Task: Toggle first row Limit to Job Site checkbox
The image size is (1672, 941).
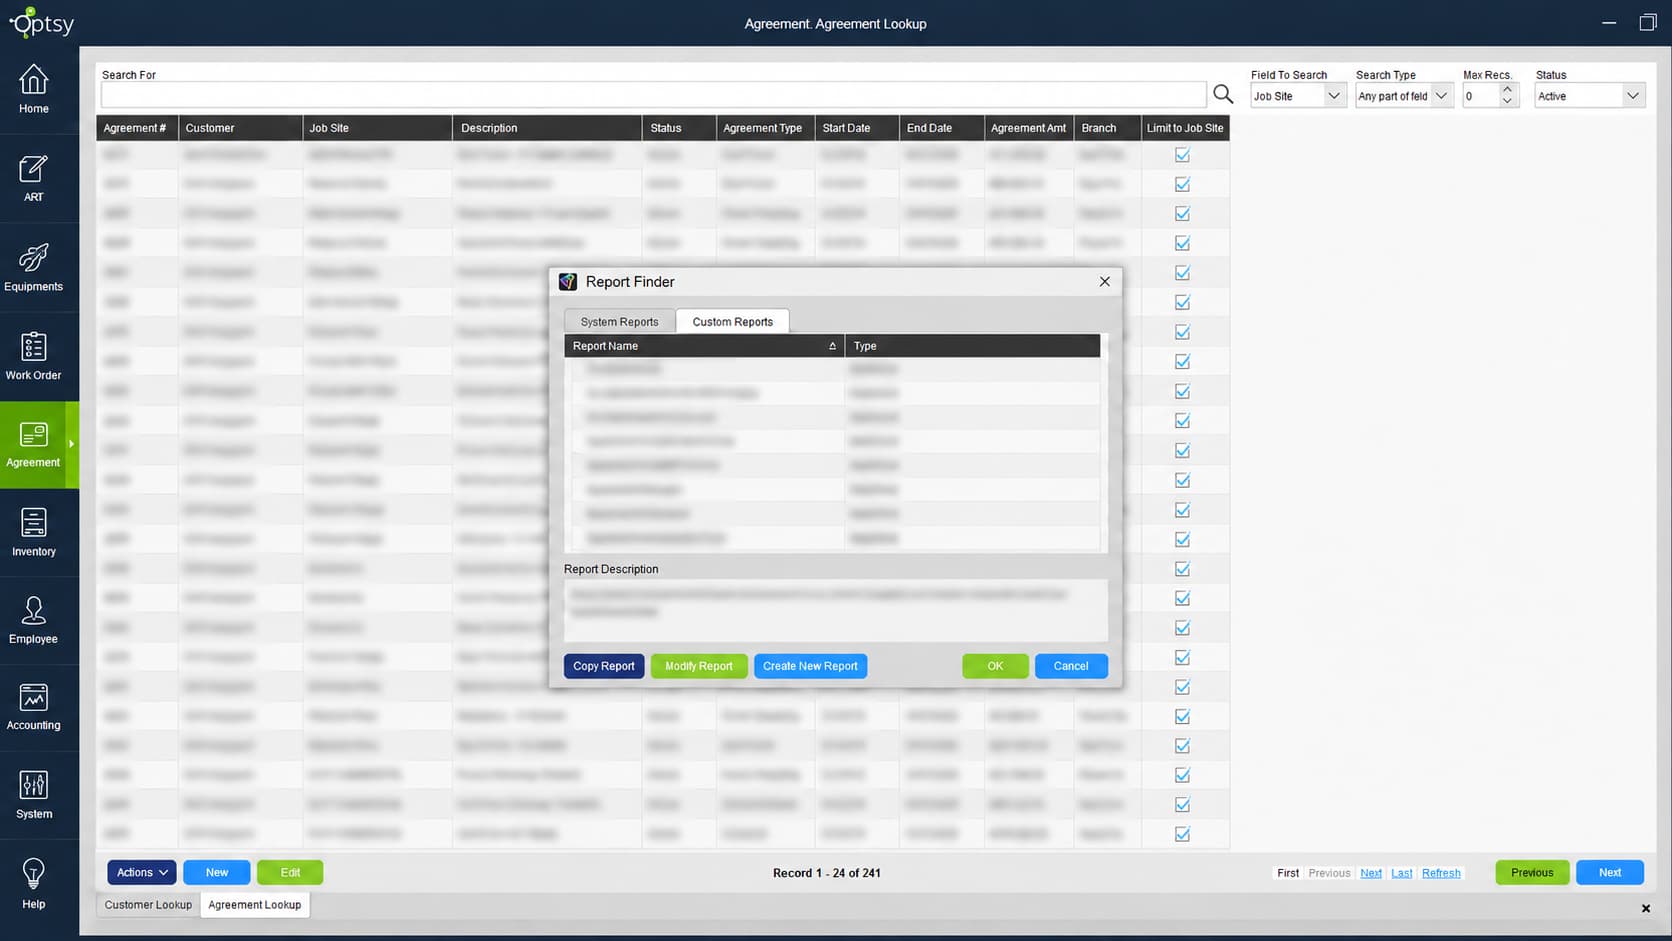Action: click(x=1183, y=155)
